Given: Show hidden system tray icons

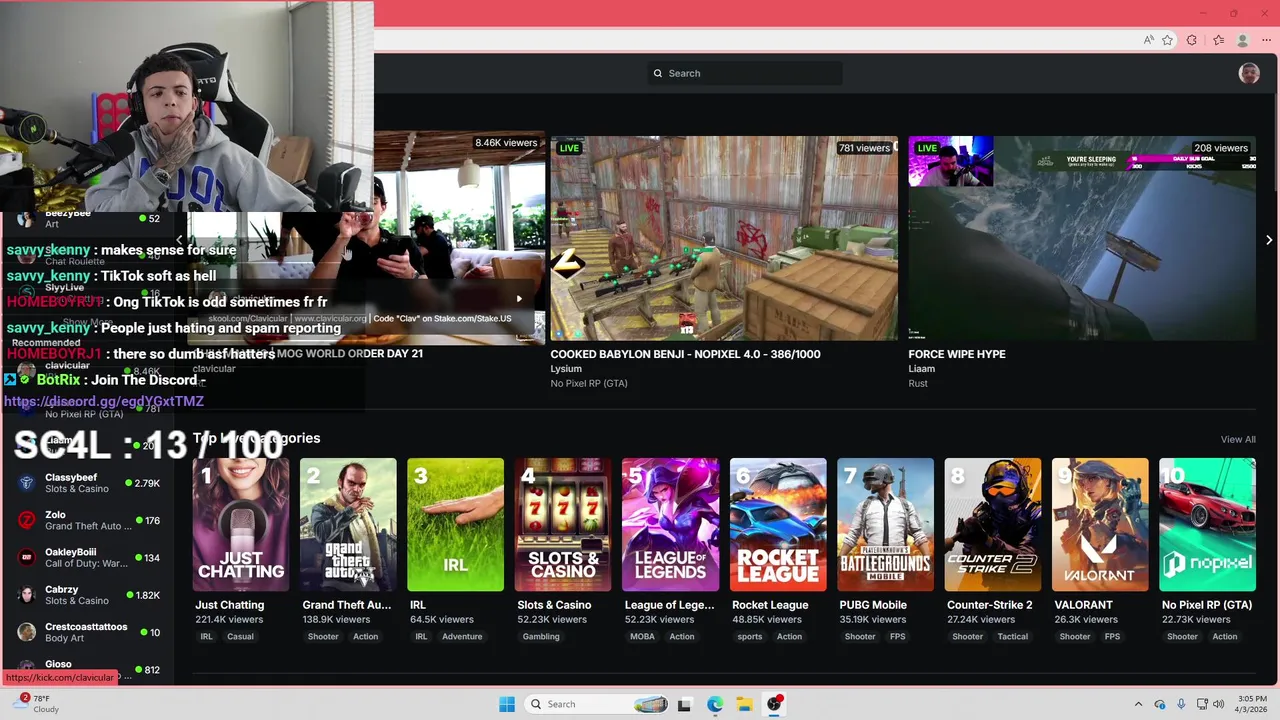Looking at the screenshot, I should tap(1138, 704).
